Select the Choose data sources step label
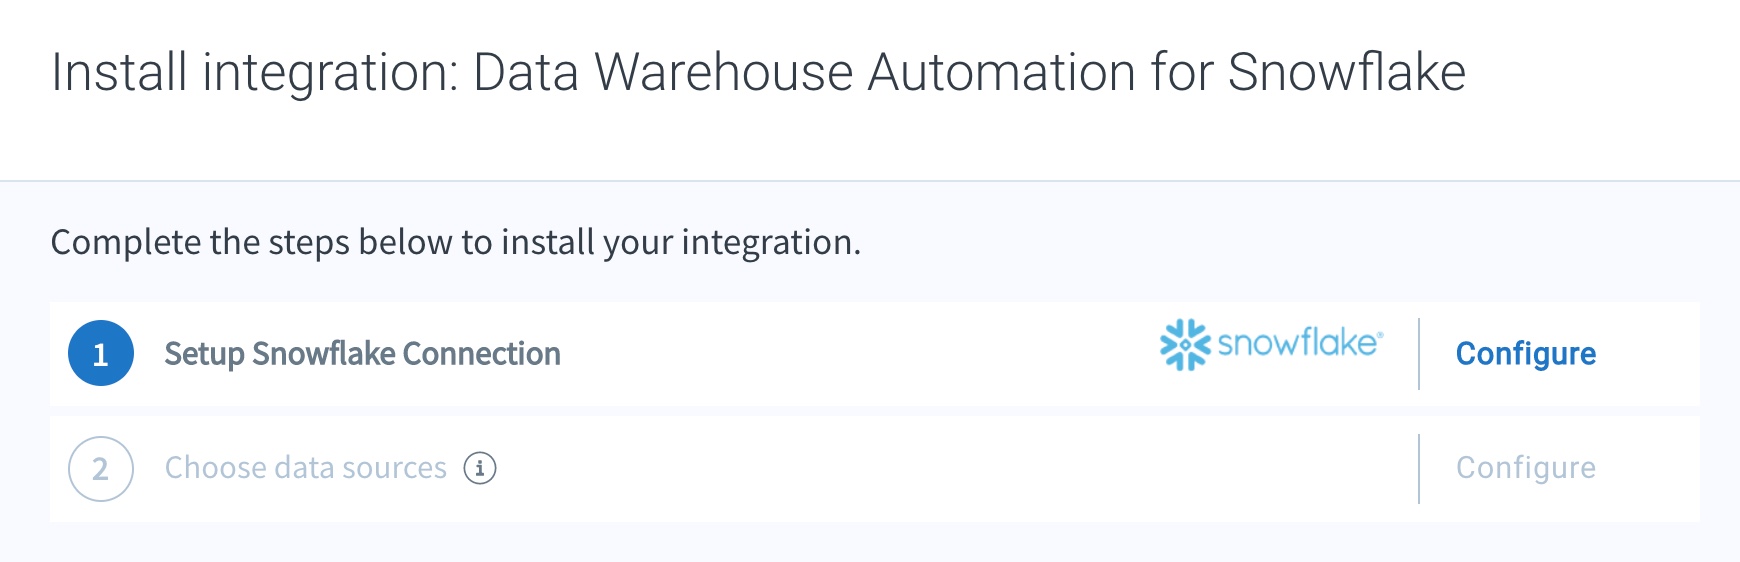The height and width of the screenshot is (562, 1740). (306, 468)
